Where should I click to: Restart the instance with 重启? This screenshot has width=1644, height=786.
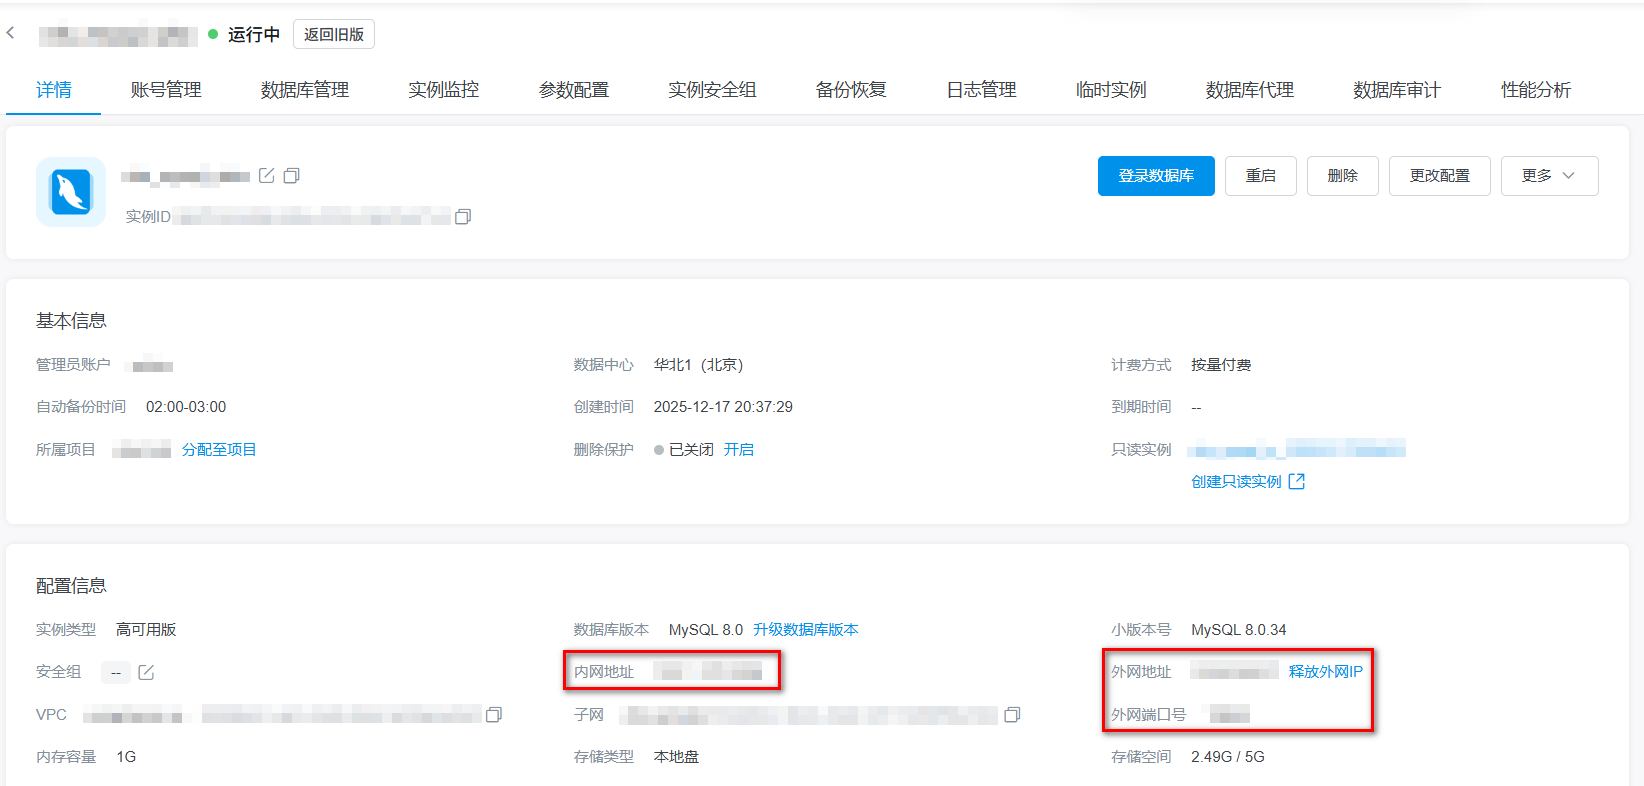[x=1261, y=176]
